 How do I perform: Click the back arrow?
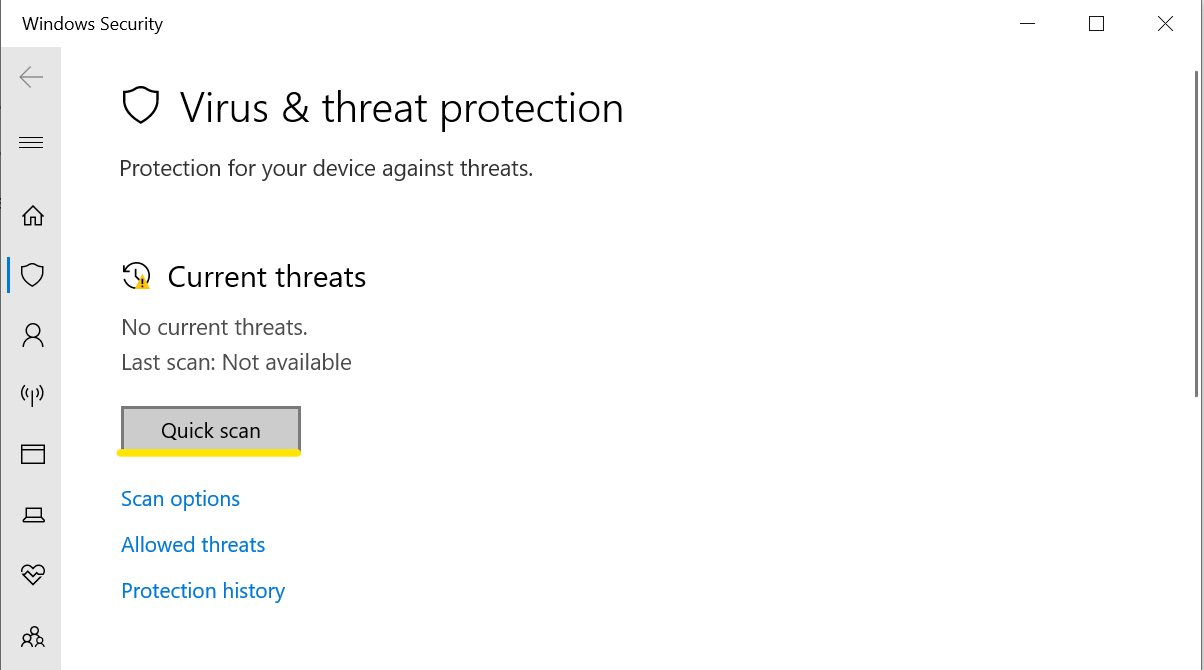coord(31,76)
